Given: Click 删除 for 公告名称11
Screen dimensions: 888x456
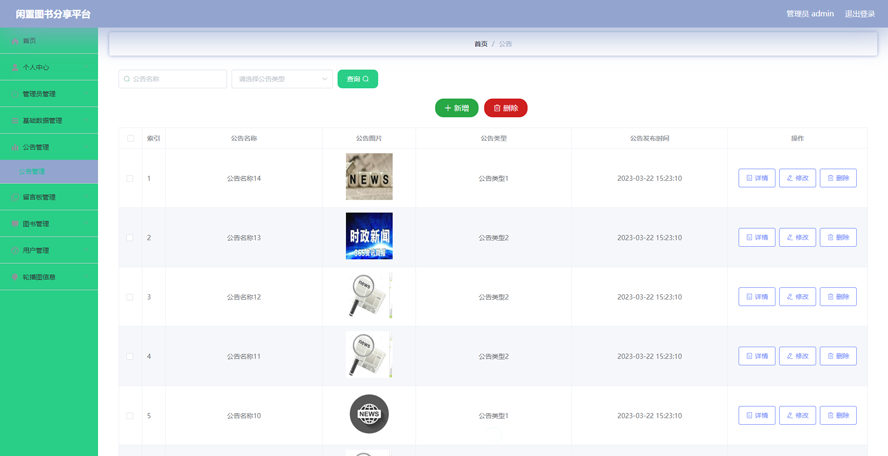Looking at the screenshot, I should [838, 356].
